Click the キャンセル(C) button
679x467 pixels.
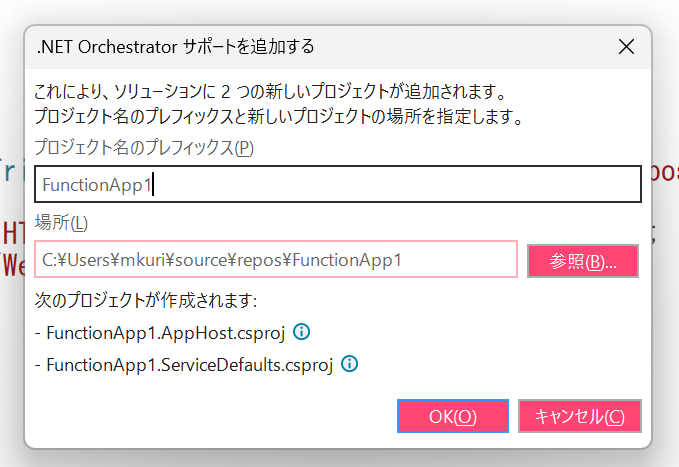point(579,416)
